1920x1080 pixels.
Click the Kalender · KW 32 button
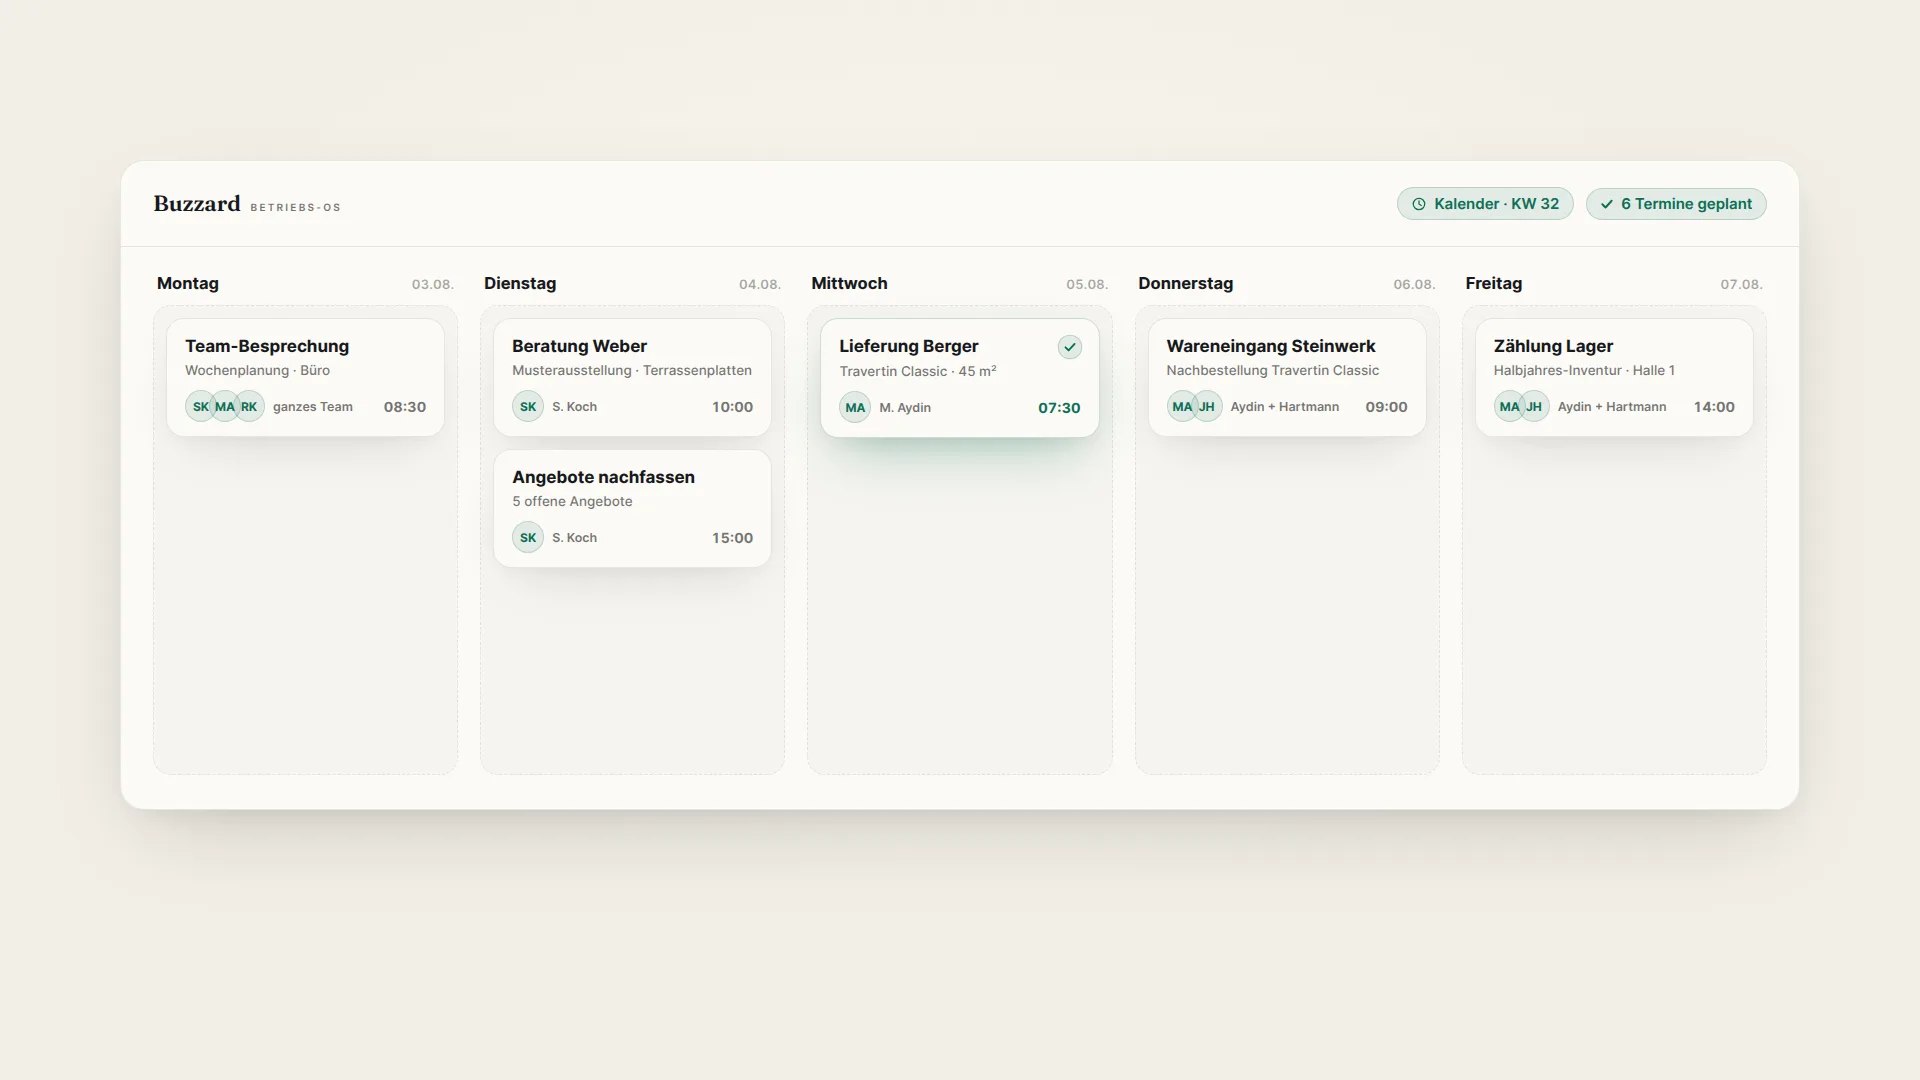point(1485,204)
